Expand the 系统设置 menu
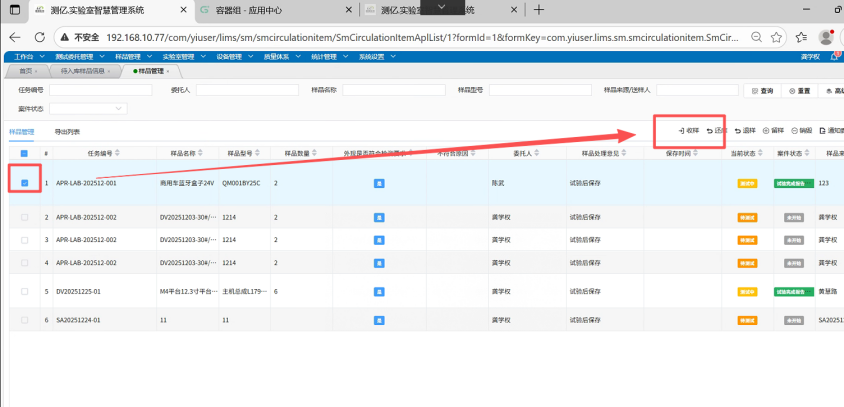 click(x=375, y=57)
